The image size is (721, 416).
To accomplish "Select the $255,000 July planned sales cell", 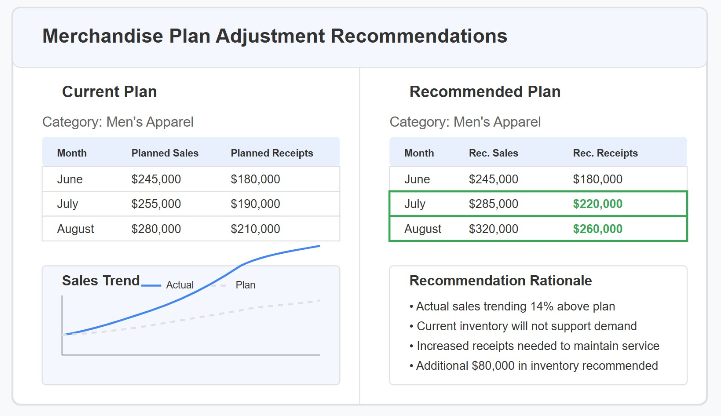I will tap(156, 204).
